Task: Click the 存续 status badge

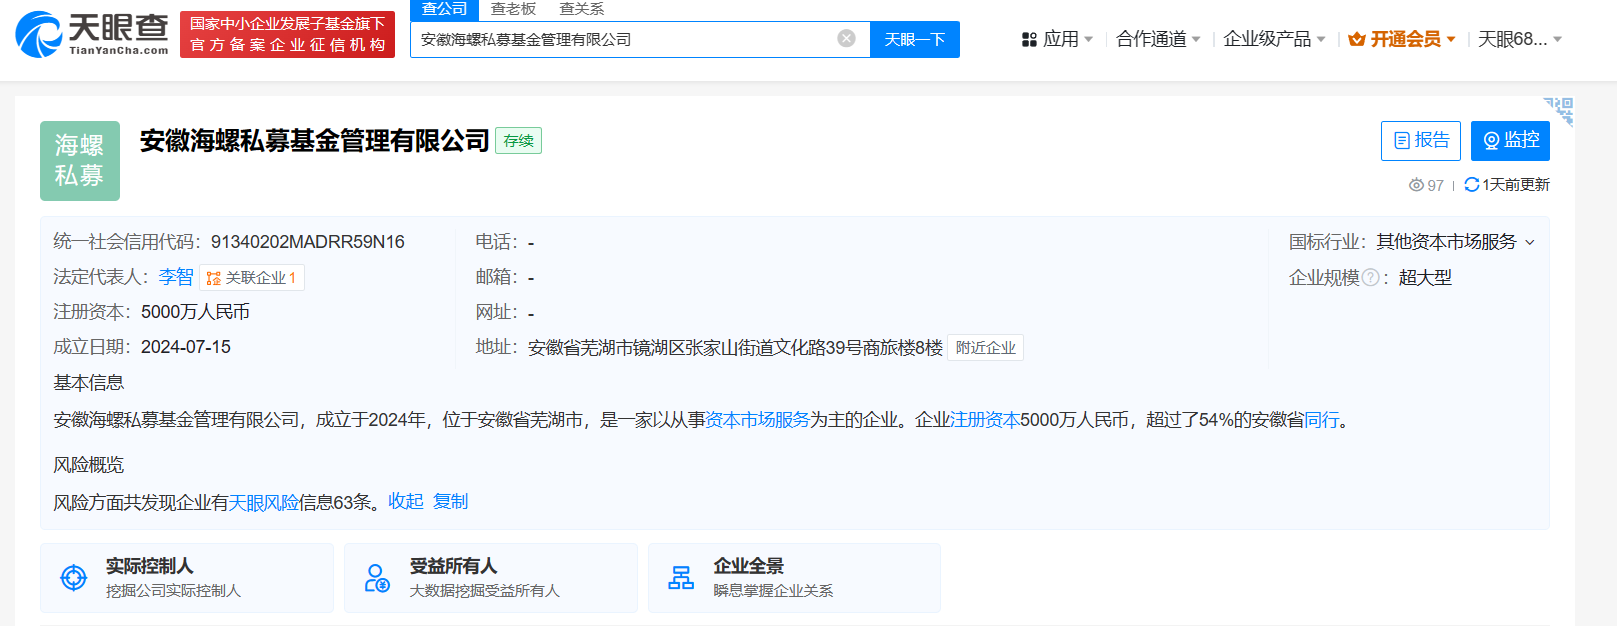Action: pyautogui.click(x=518, y=141)
